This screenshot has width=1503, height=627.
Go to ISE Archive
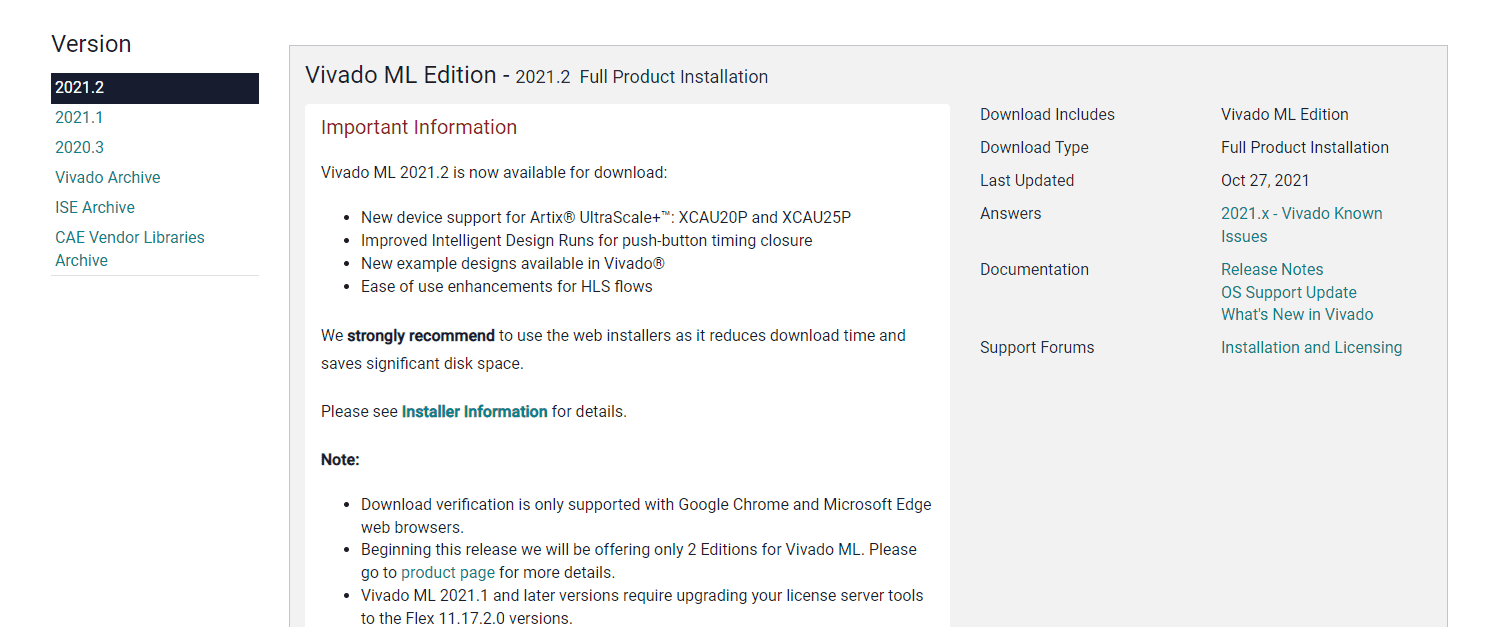pyautogui.click(x=95, y=208)
